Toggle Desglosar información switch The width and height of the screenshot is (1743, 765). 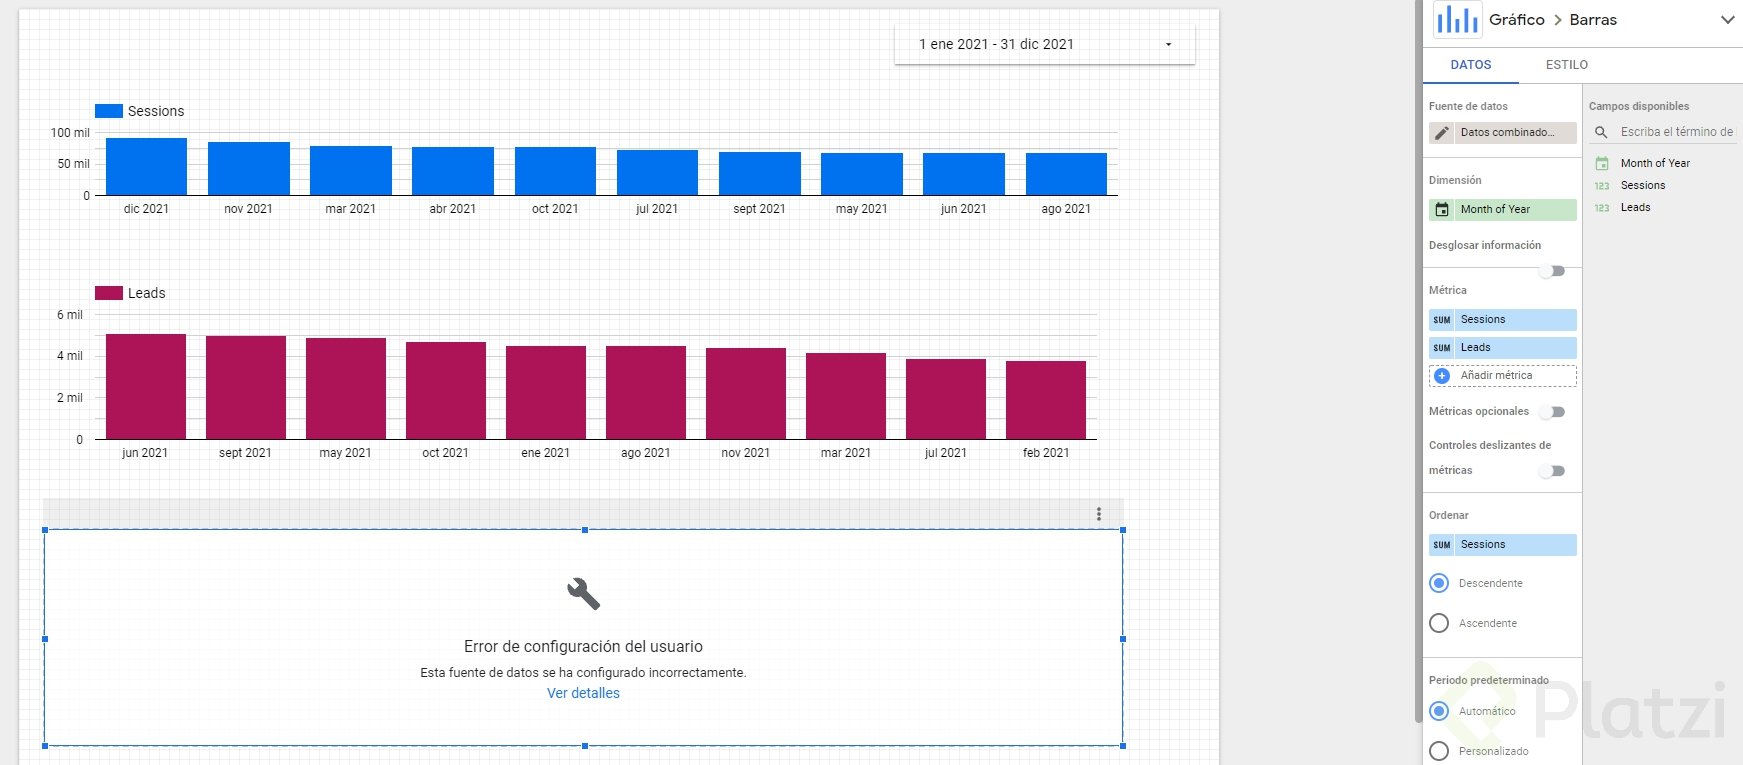pyautogui.click(x=1552, y=271)
